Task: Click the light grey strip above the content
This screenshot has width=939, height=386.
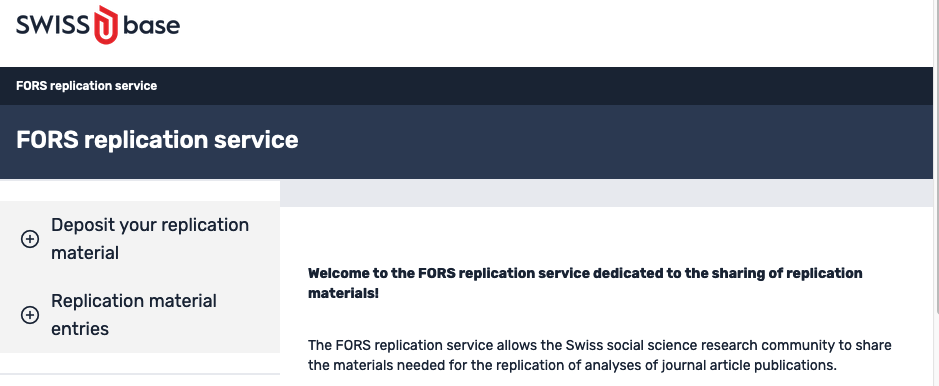Action: tap(606, 193)
